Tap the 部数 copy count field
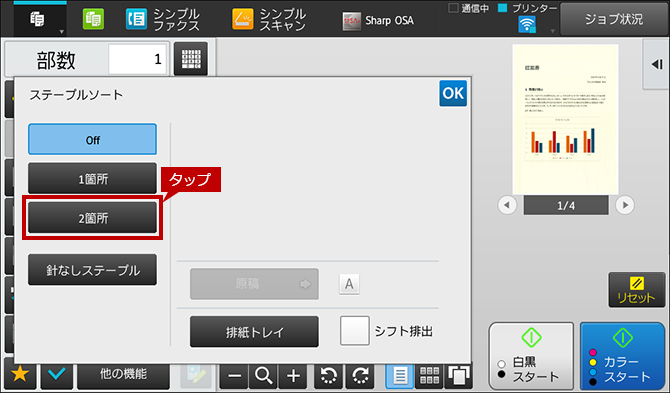 [138, 59]
